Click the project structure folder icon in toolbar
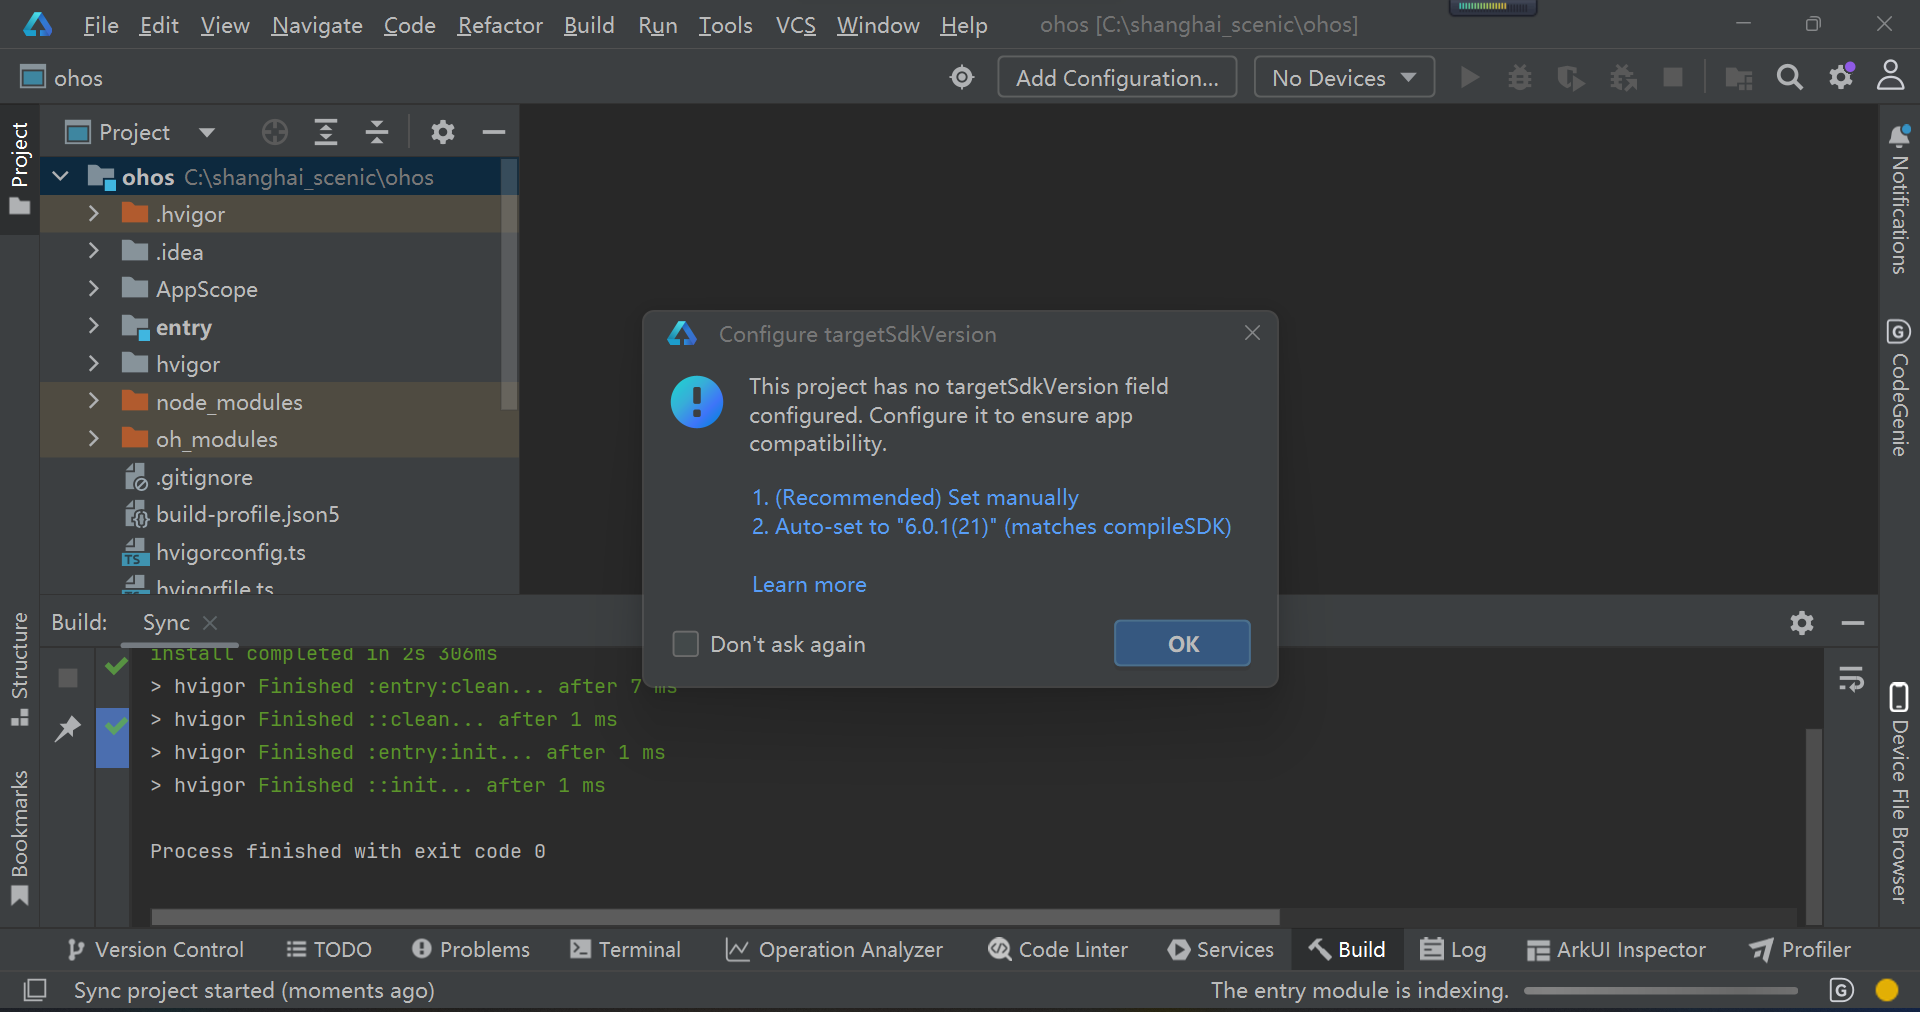 [x=1738, y=77]
